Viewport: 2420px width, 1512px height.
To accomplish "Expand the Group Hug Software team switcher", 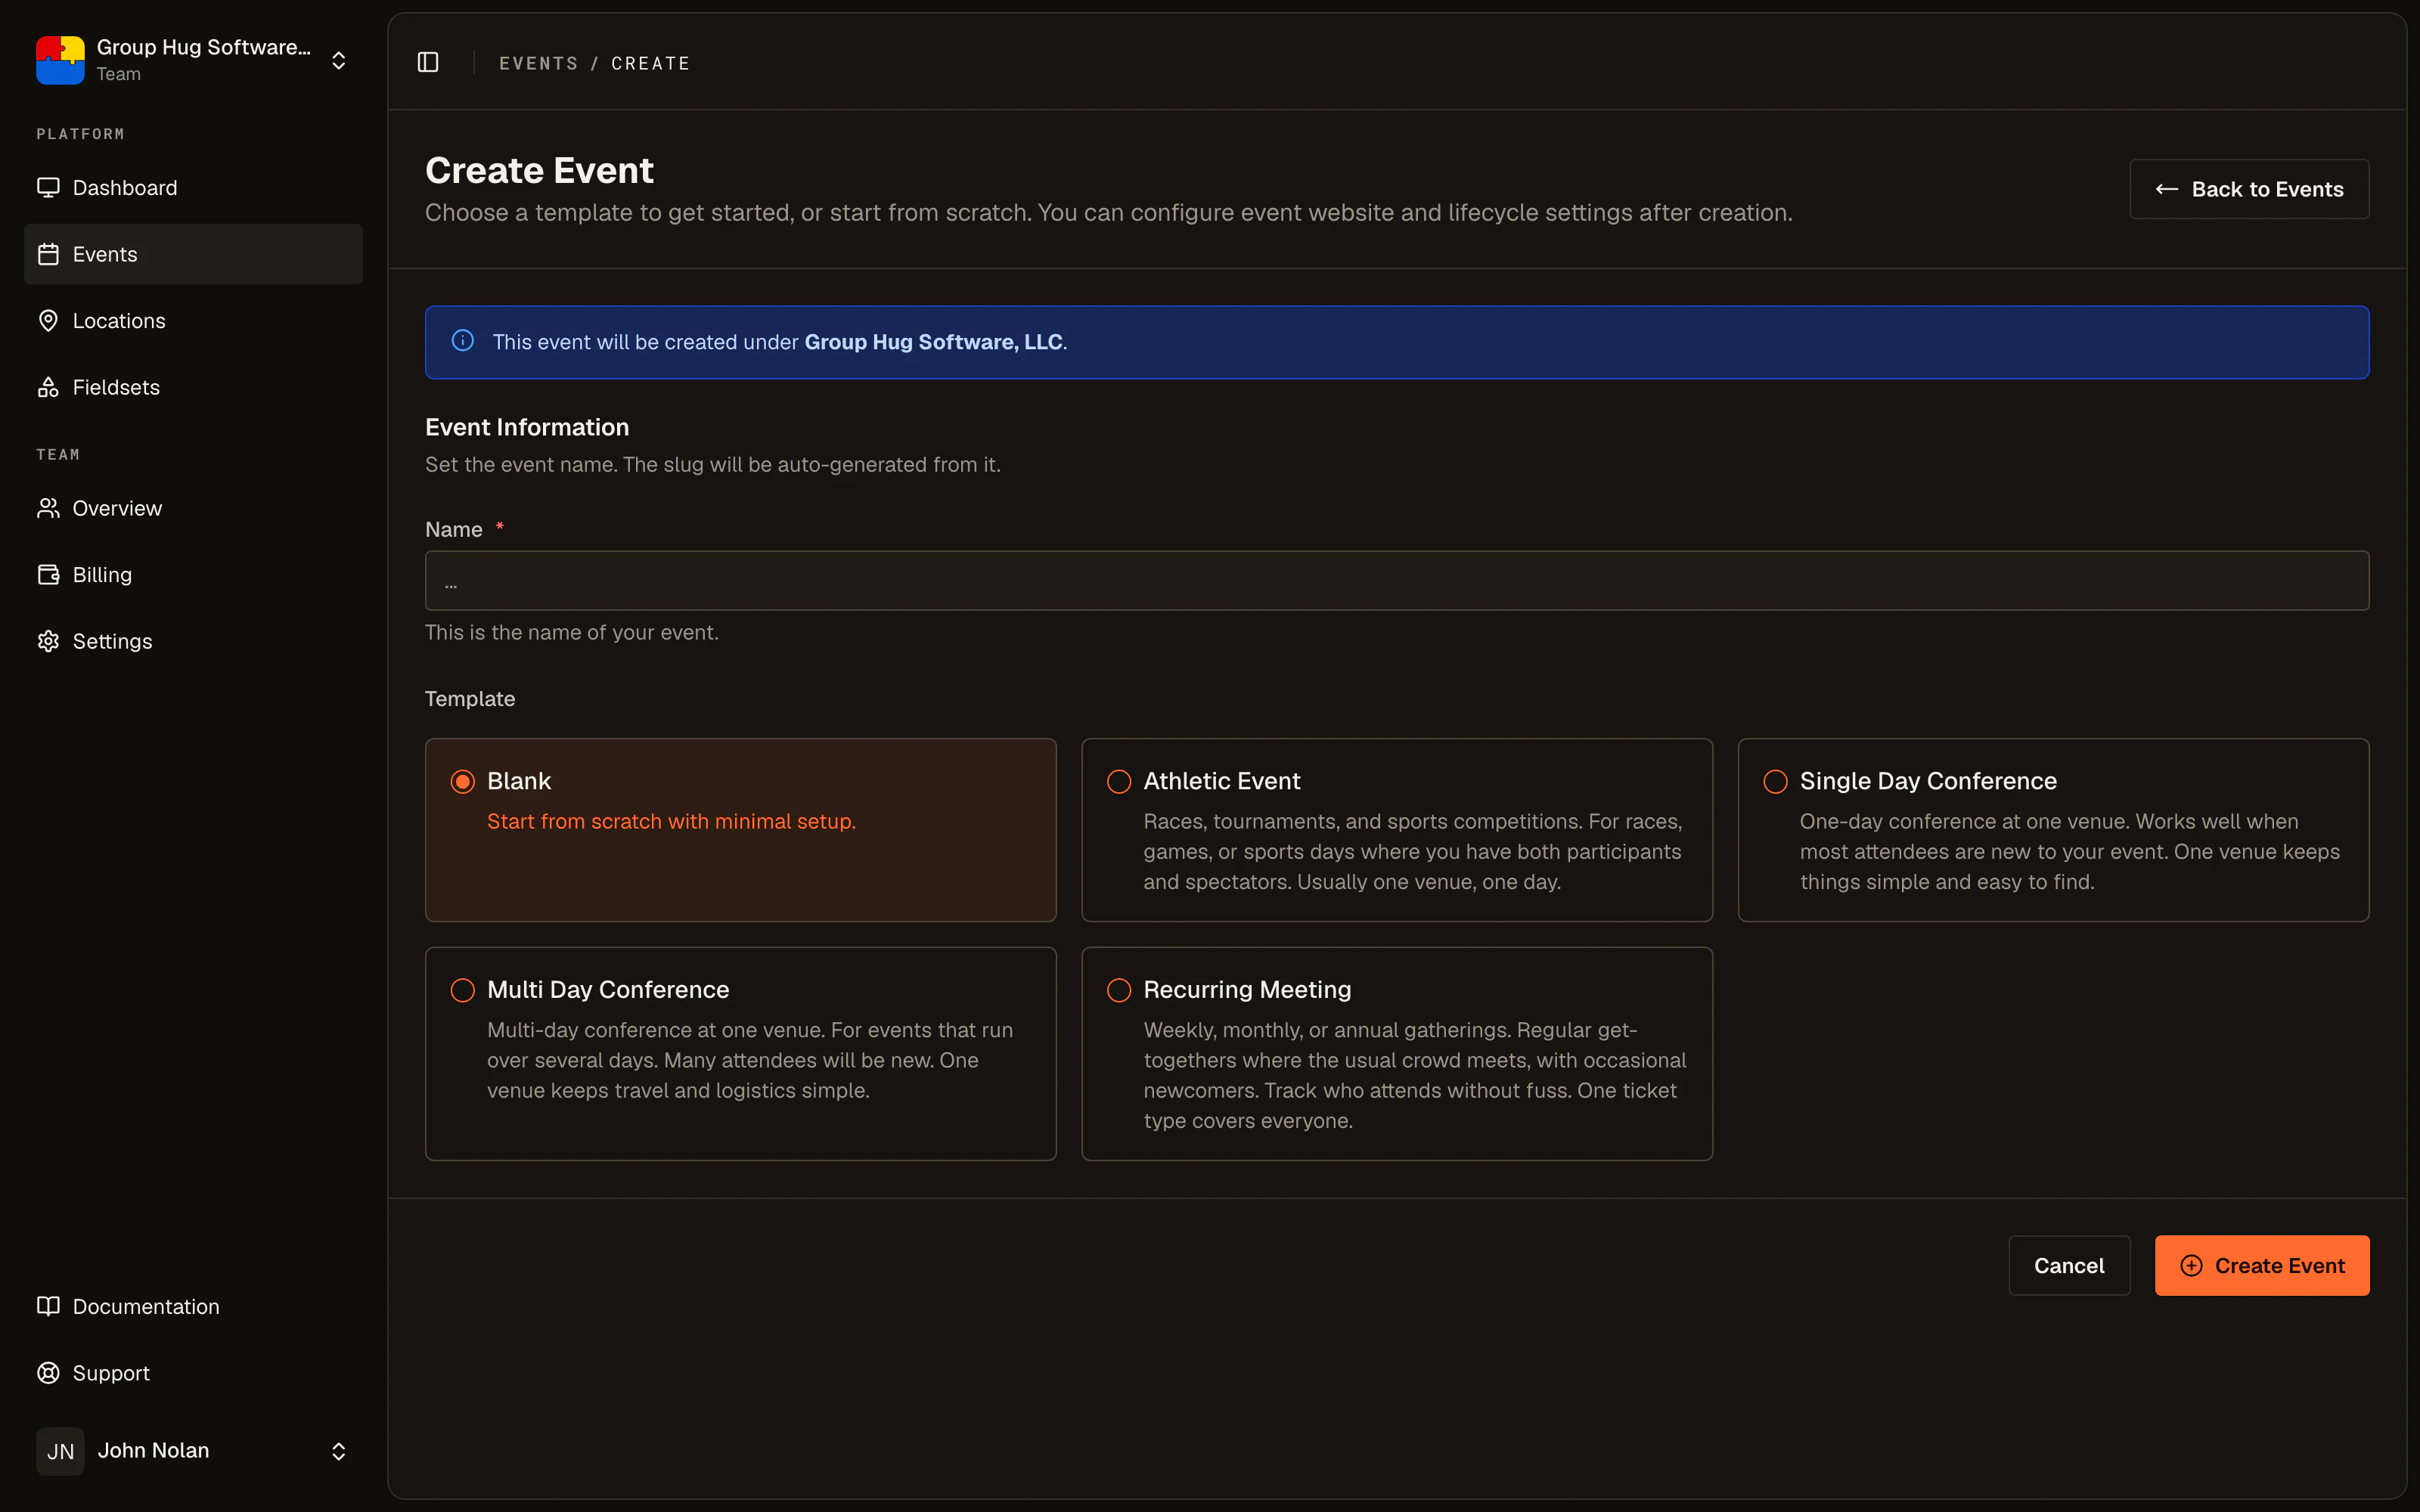I will pos(339,60).
